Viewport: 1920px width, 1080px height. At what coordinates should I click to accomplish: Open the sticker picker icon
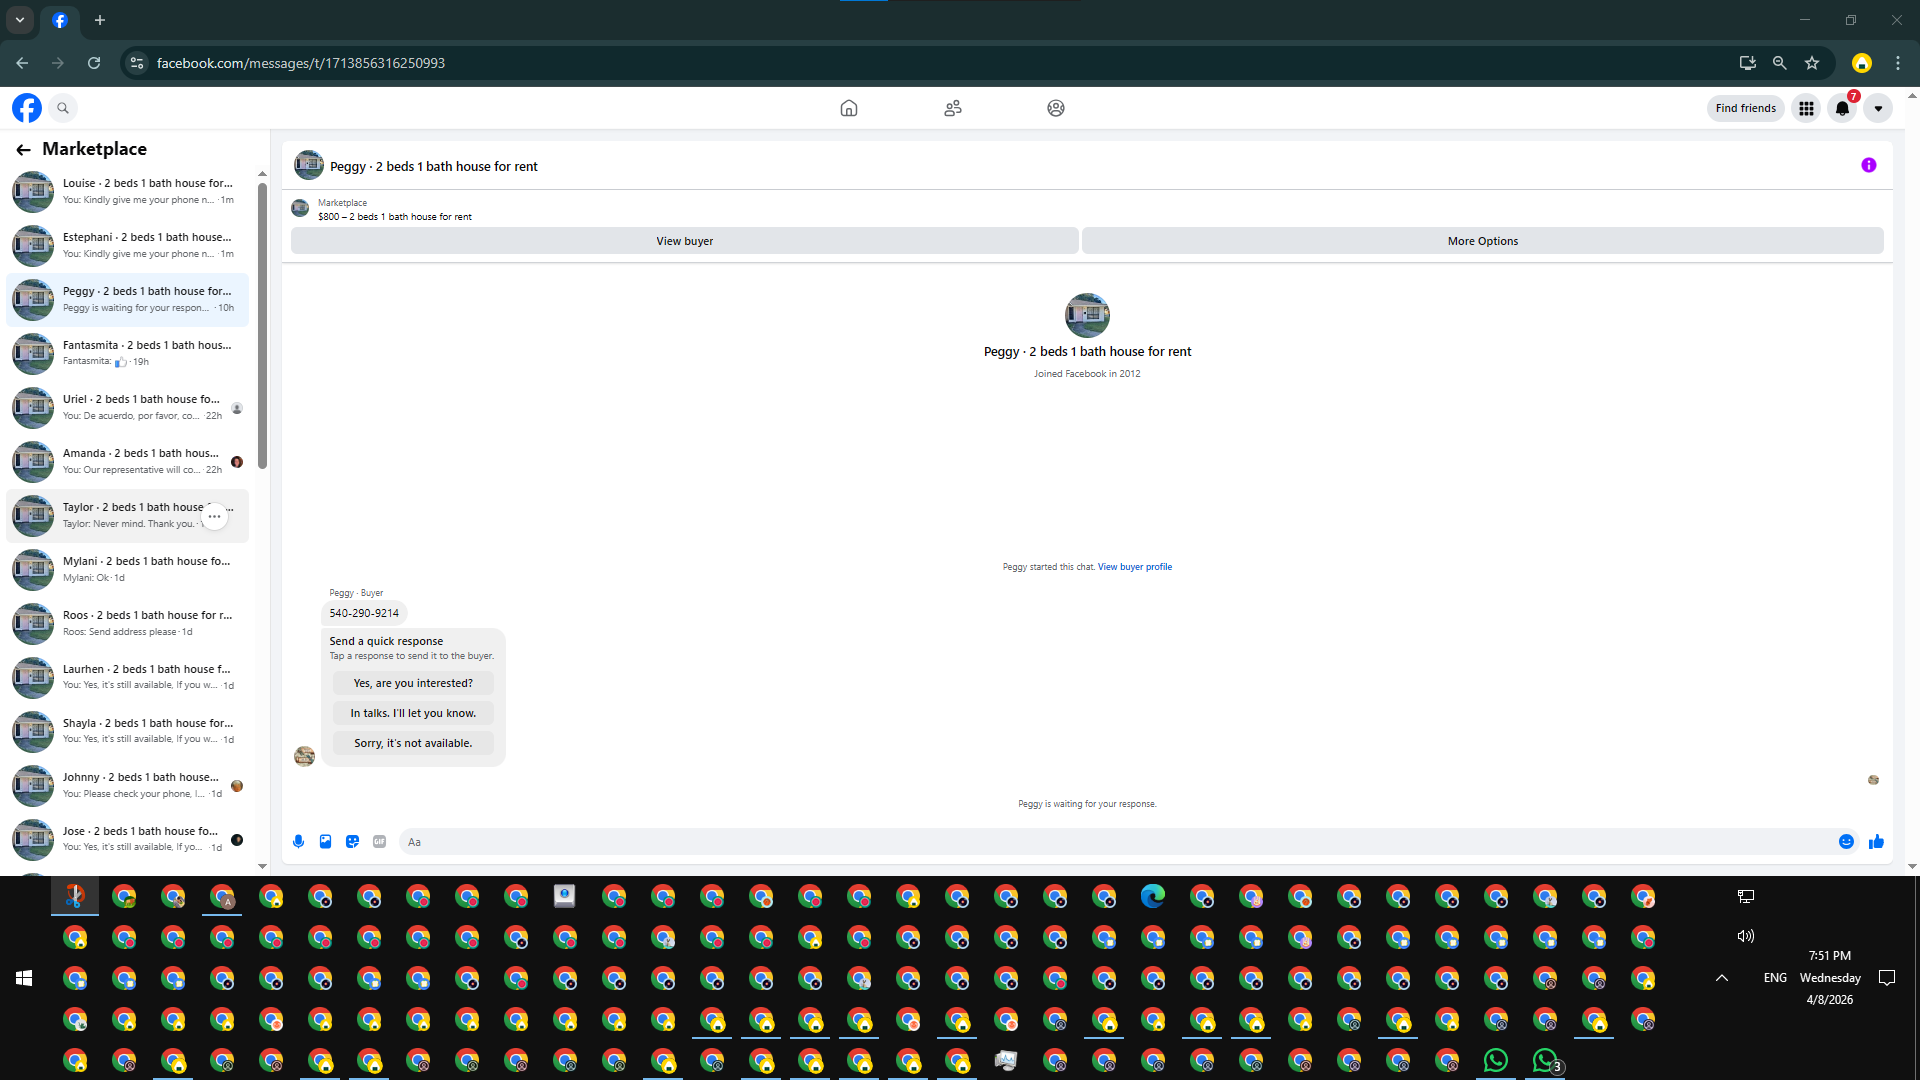click(x=352, y=842)
